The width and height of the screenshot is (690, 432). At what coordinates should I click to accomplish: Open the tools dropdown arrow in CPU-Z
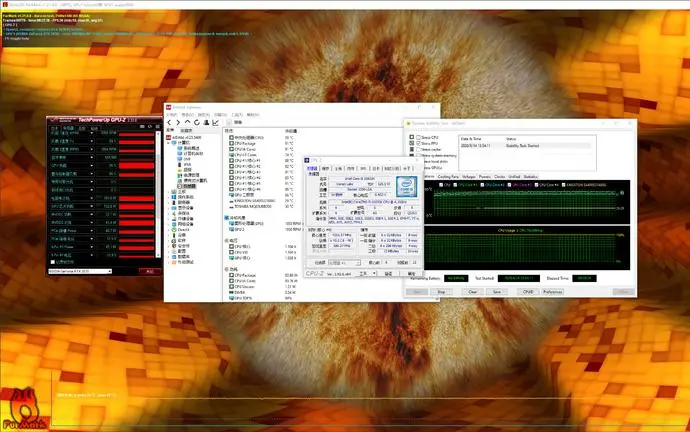click(x=374, y=274)
